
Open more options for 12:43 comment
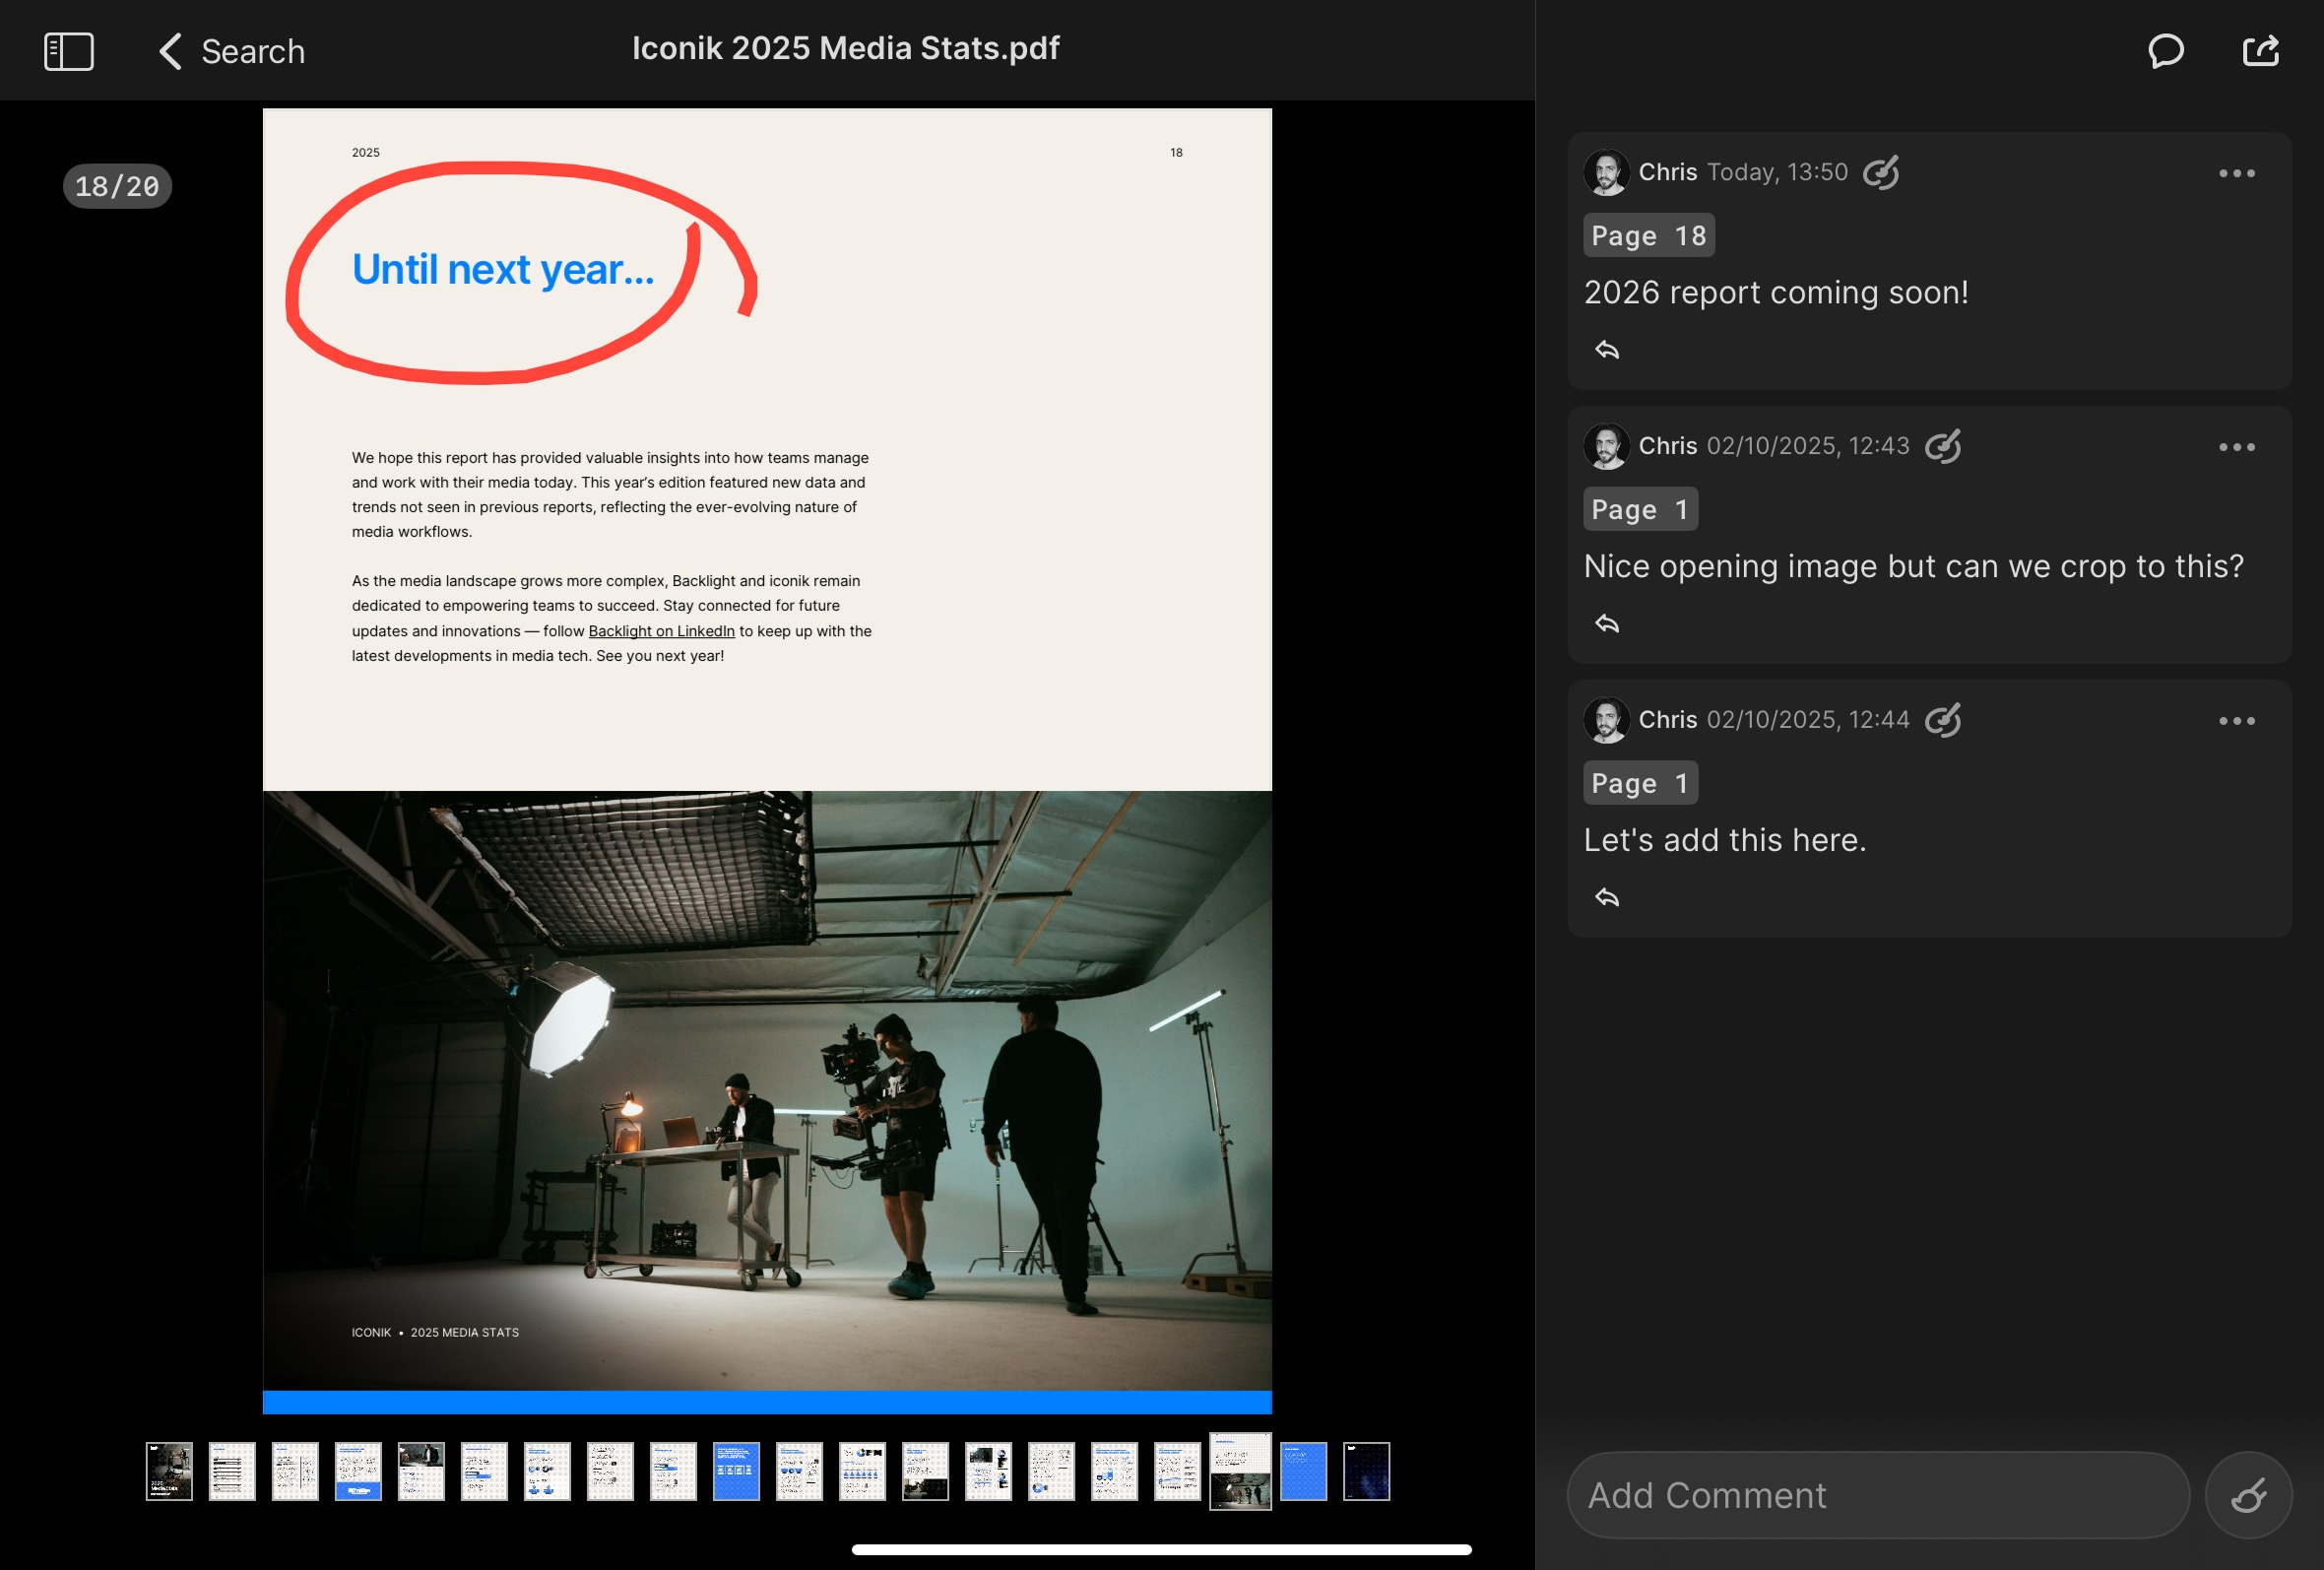(x=2236, y=447)
